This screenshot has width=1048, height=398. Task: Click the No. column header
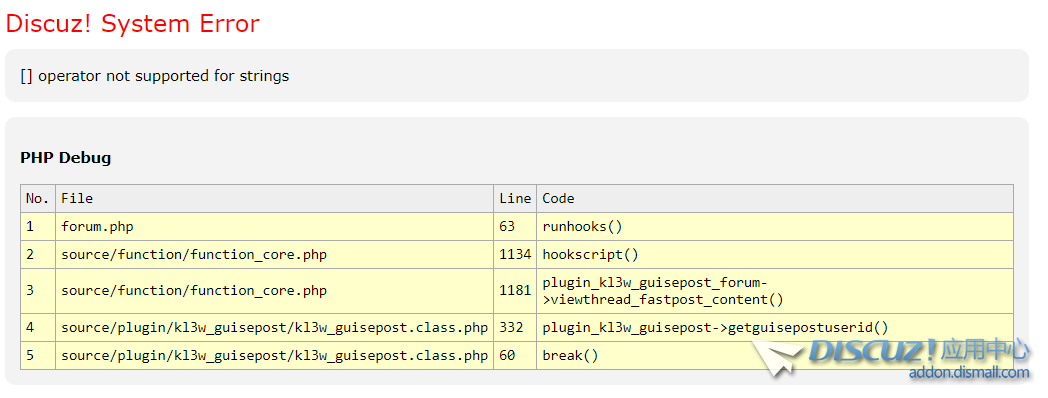pos(38,199)
